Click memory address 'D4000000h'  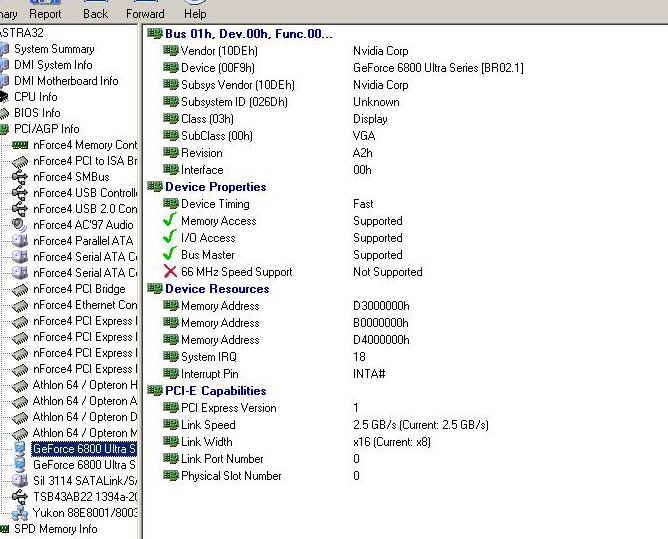coord(381,340)
